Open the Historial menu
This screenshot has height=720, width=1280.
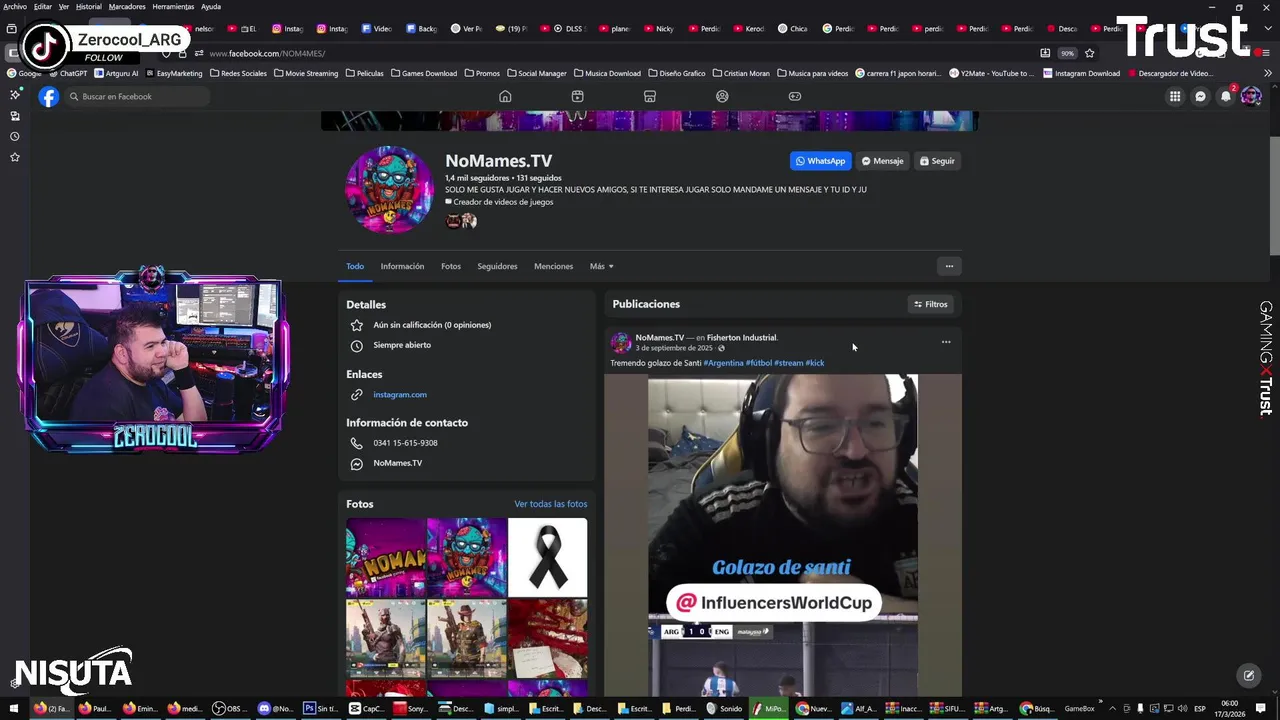click(x=89, y=6)
